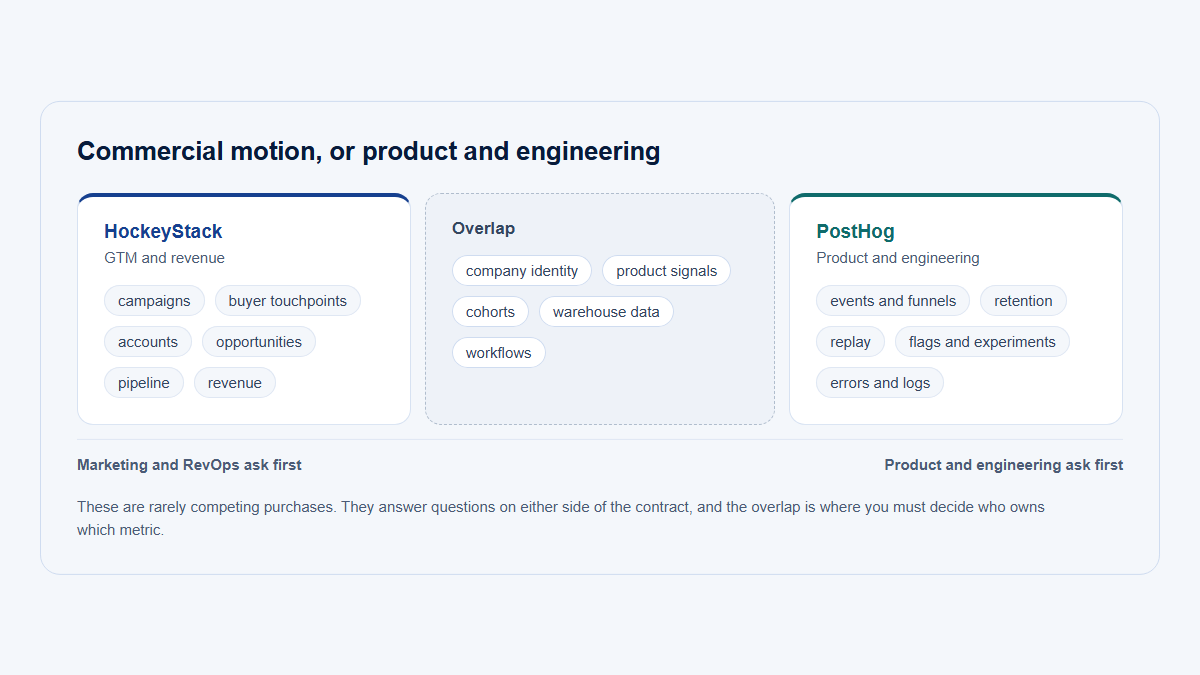Click the Overlap section heading
Viewport: 1200px width, 675px height.
[483, 228]
